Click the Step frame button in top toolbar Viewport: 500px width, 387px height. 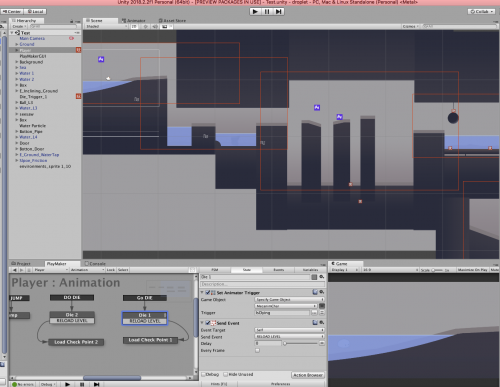(x=278, y=11)
